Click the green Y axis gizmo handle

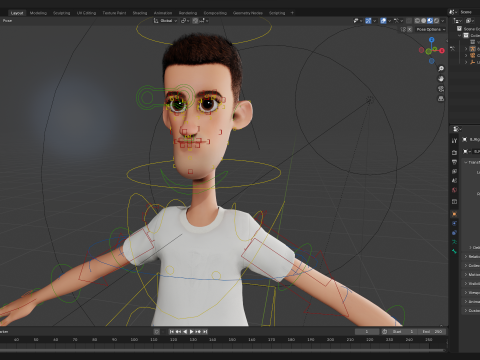(x=435, y=49)
